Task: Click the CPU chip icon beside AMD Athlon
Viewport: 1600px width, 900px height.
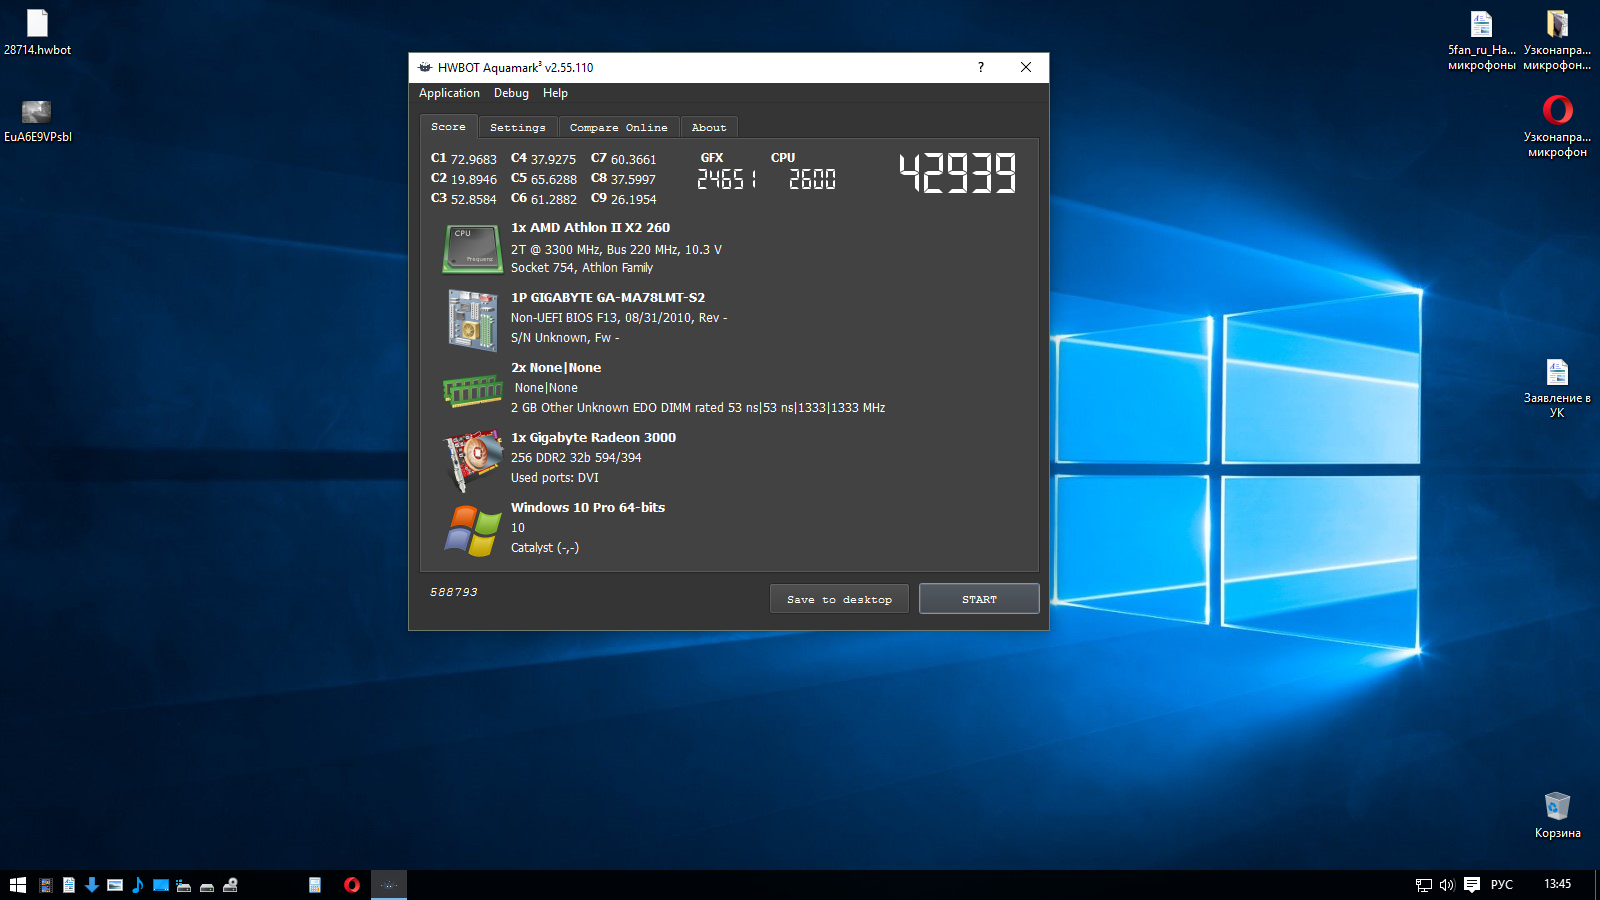Action: 472,248
